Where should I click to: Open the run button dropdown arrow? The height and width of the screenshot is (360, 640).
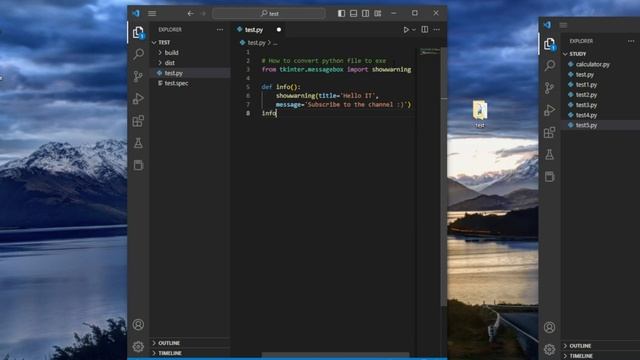[414, 30]
